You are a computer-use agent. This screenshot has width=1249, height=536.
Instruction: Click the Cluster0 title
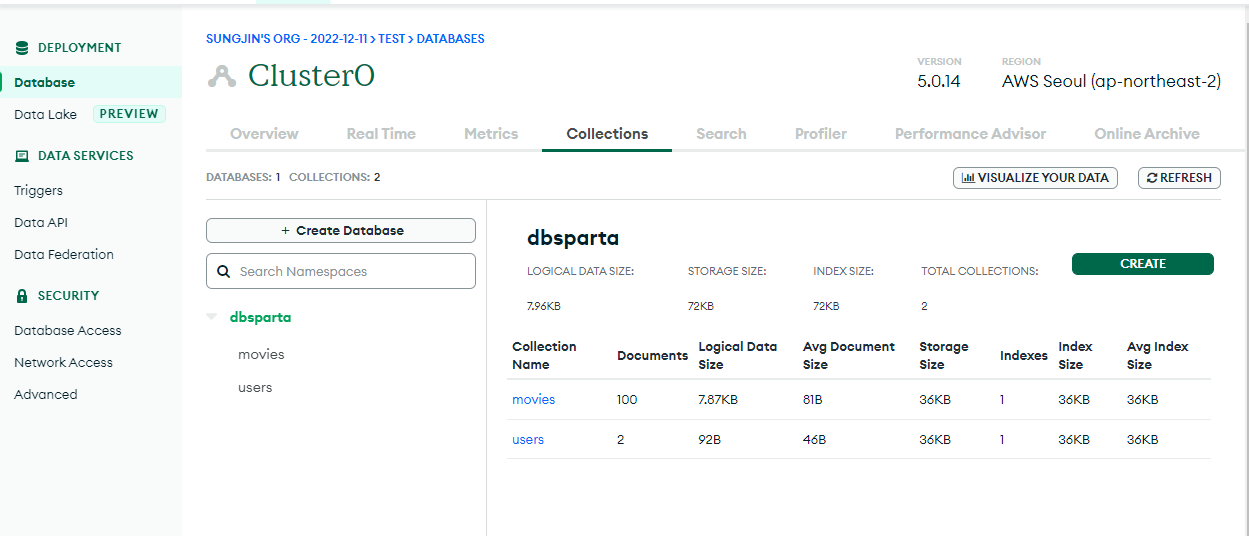pos(311,76)
